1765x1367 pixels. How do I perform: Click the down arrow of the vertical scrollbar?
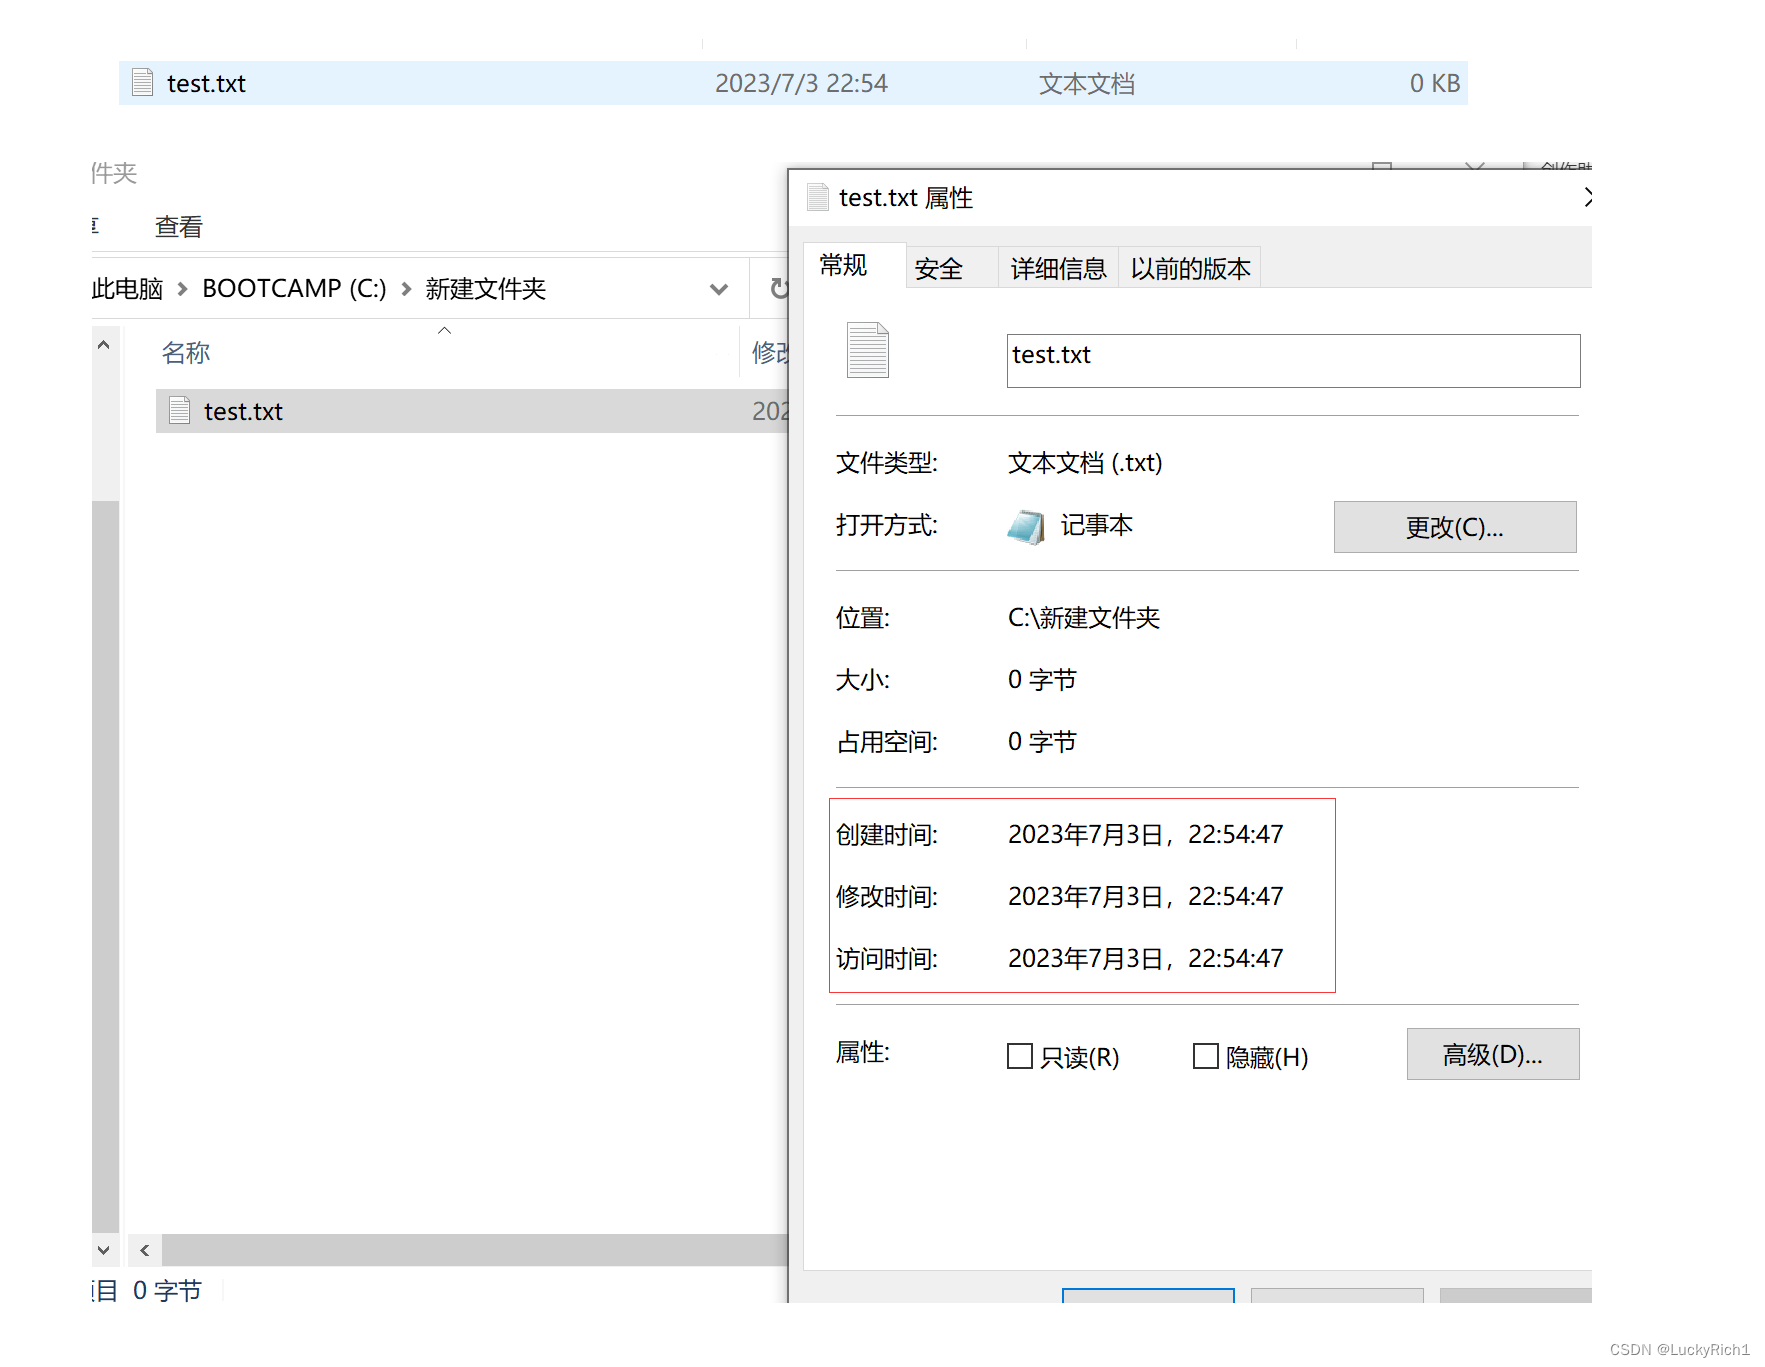[103, 1250]
